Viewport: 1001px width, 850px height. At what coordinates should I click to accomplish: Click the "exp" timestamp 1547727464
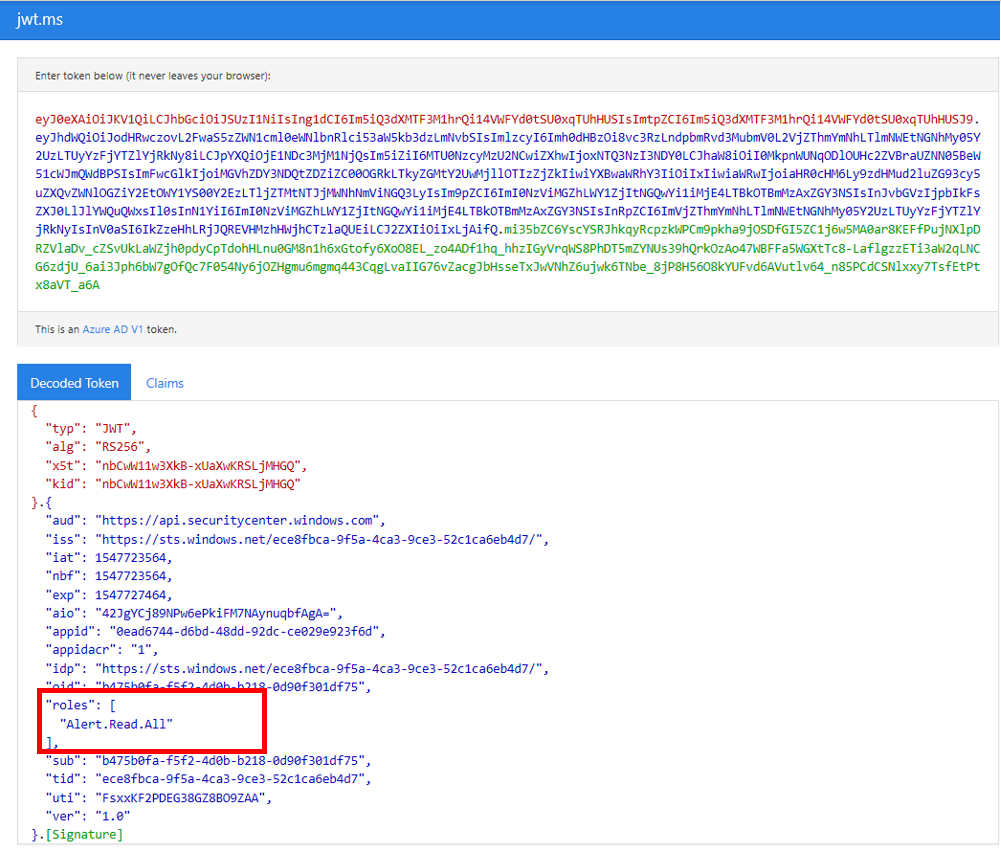[133, 595]
